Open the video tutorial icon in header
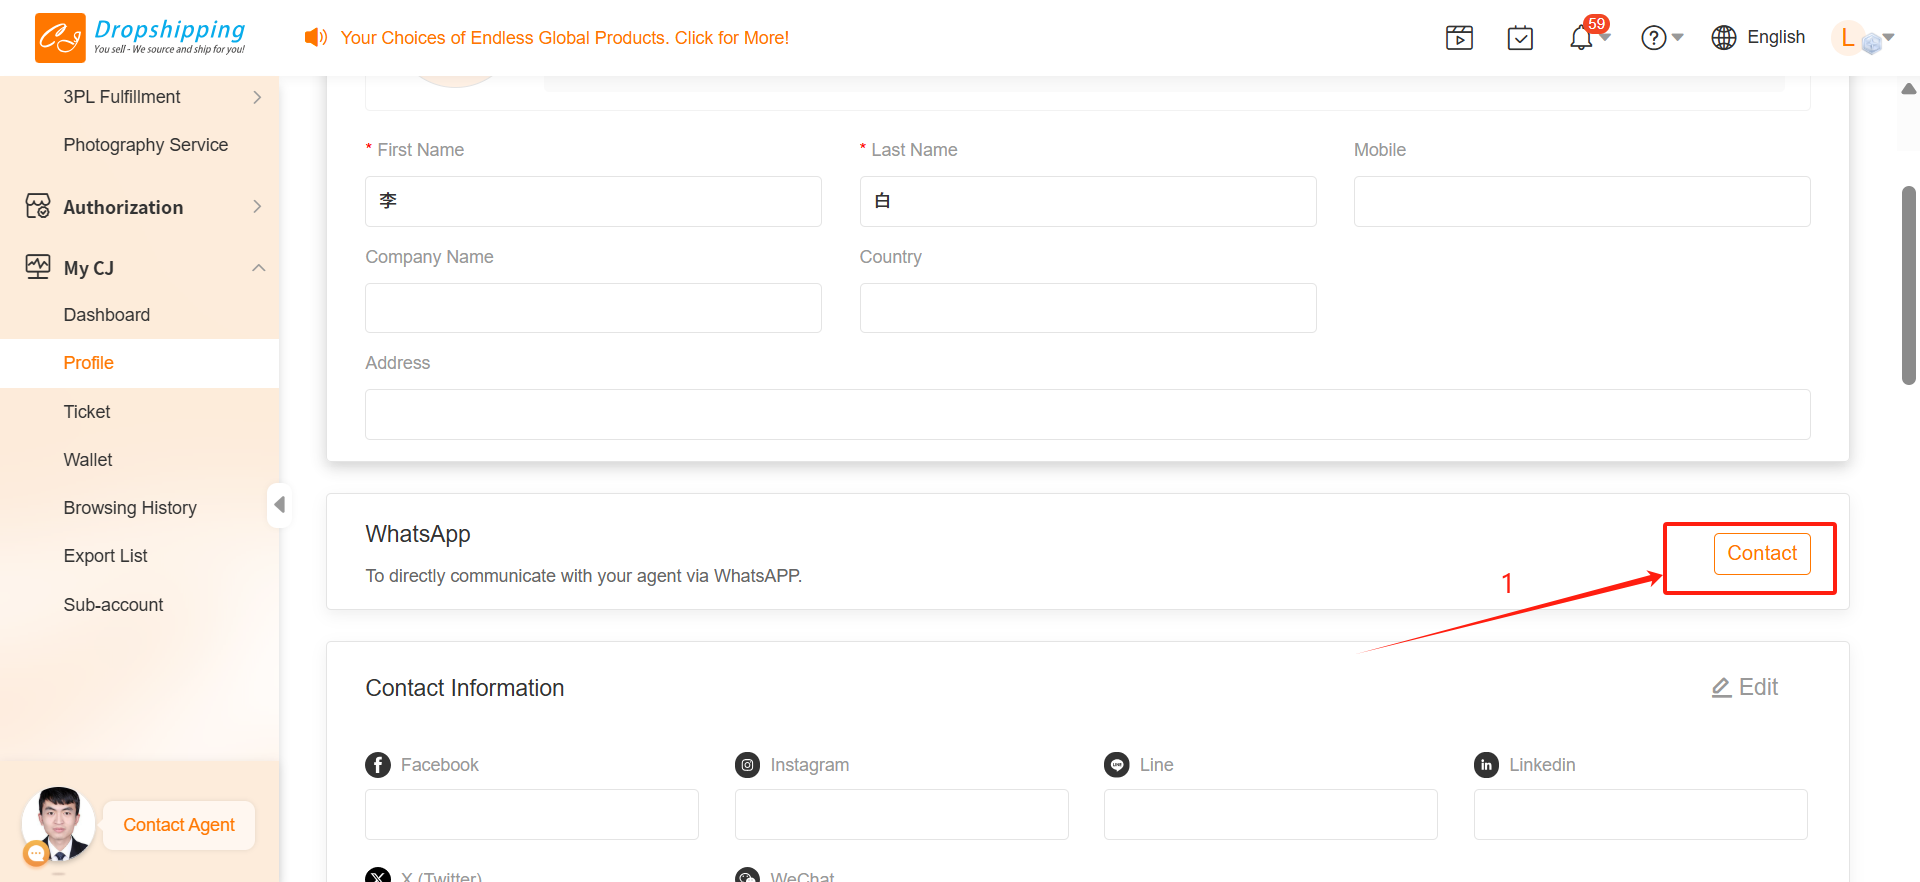 click(x=1459, y=38)
